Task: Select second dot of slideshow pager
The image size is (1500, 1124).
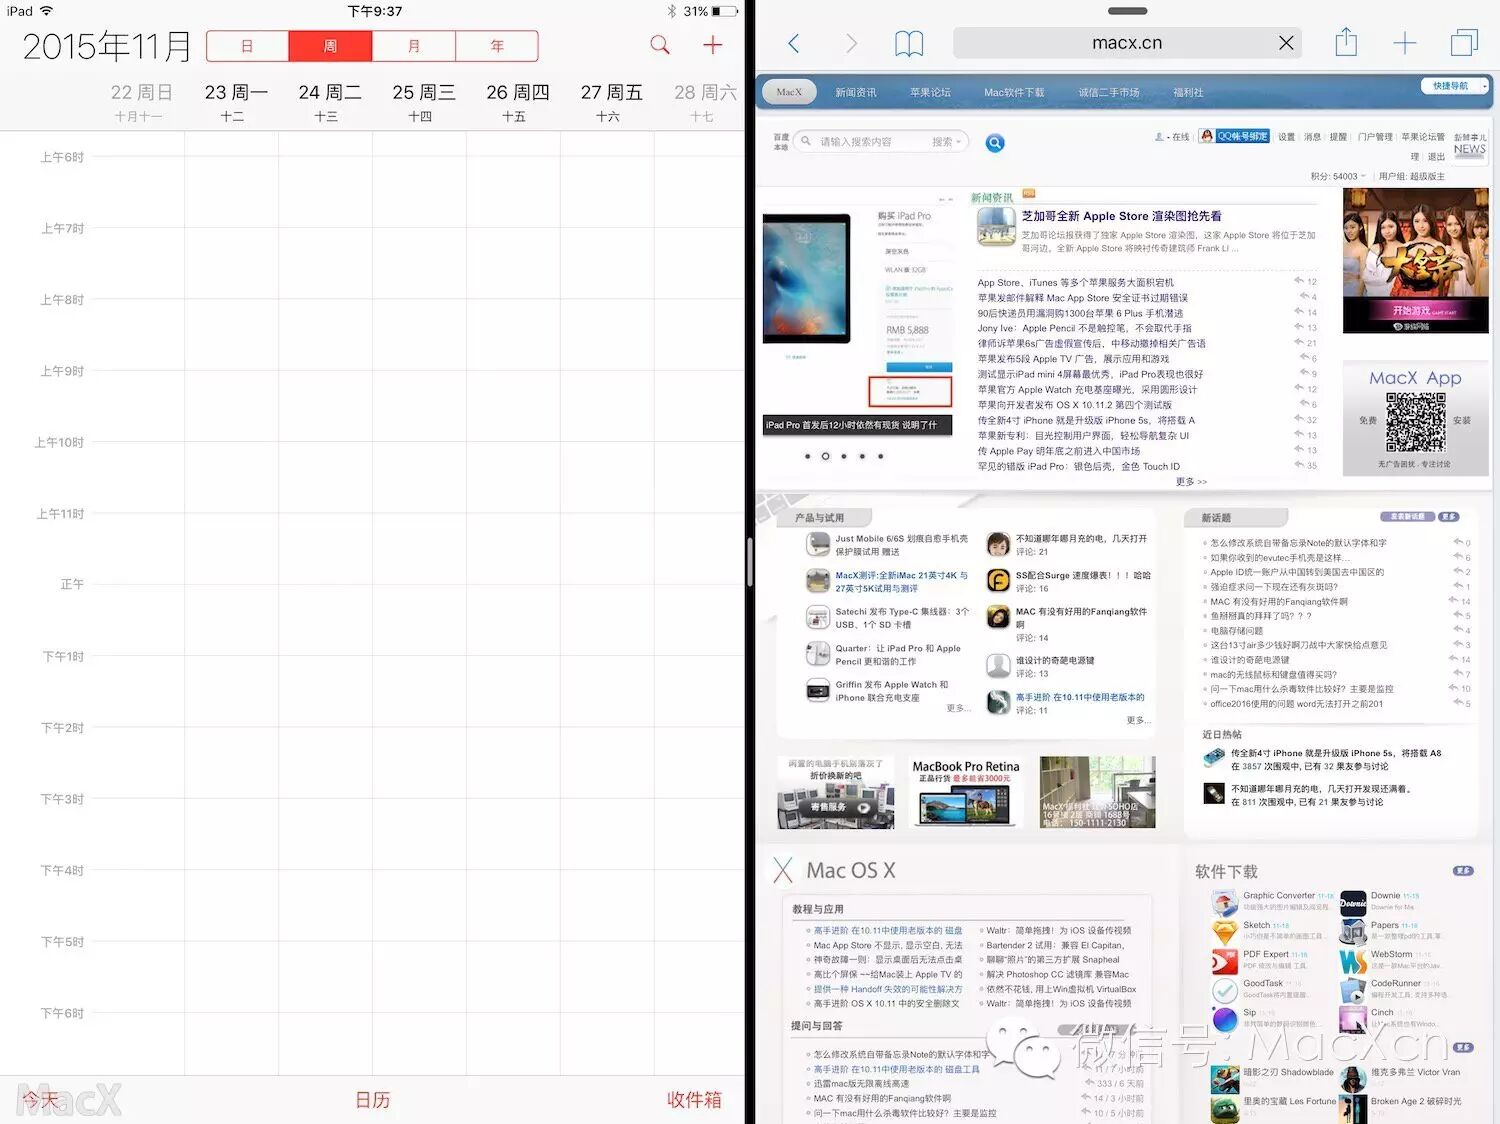Action: coord(825,456)
